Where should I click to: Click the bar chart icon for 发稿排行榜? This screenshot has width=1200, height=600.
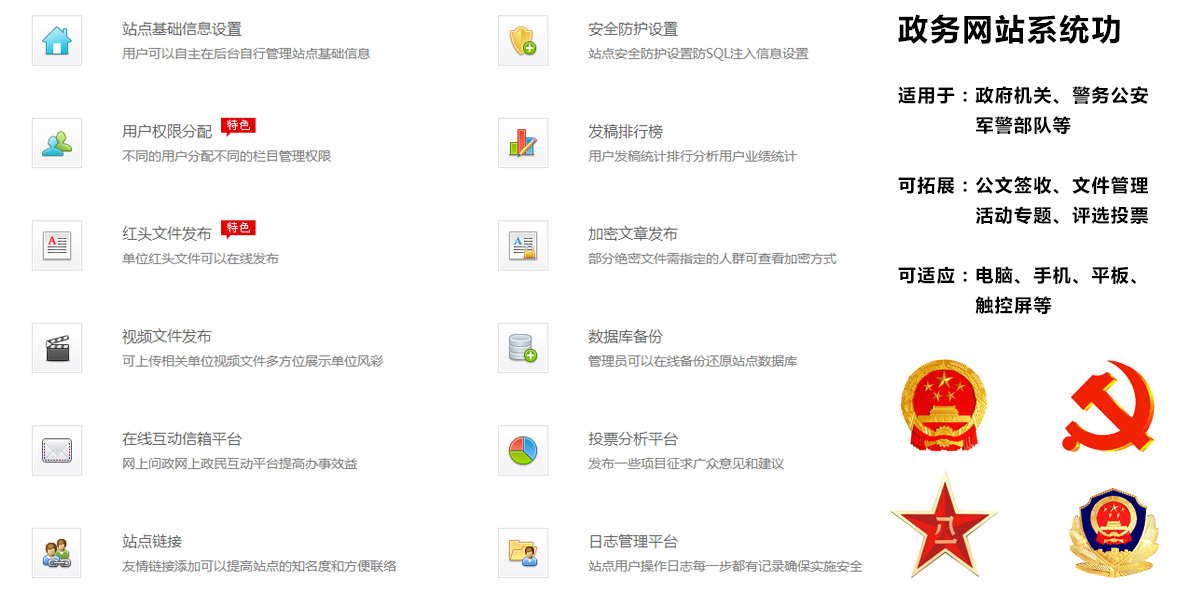coord(523,143)
